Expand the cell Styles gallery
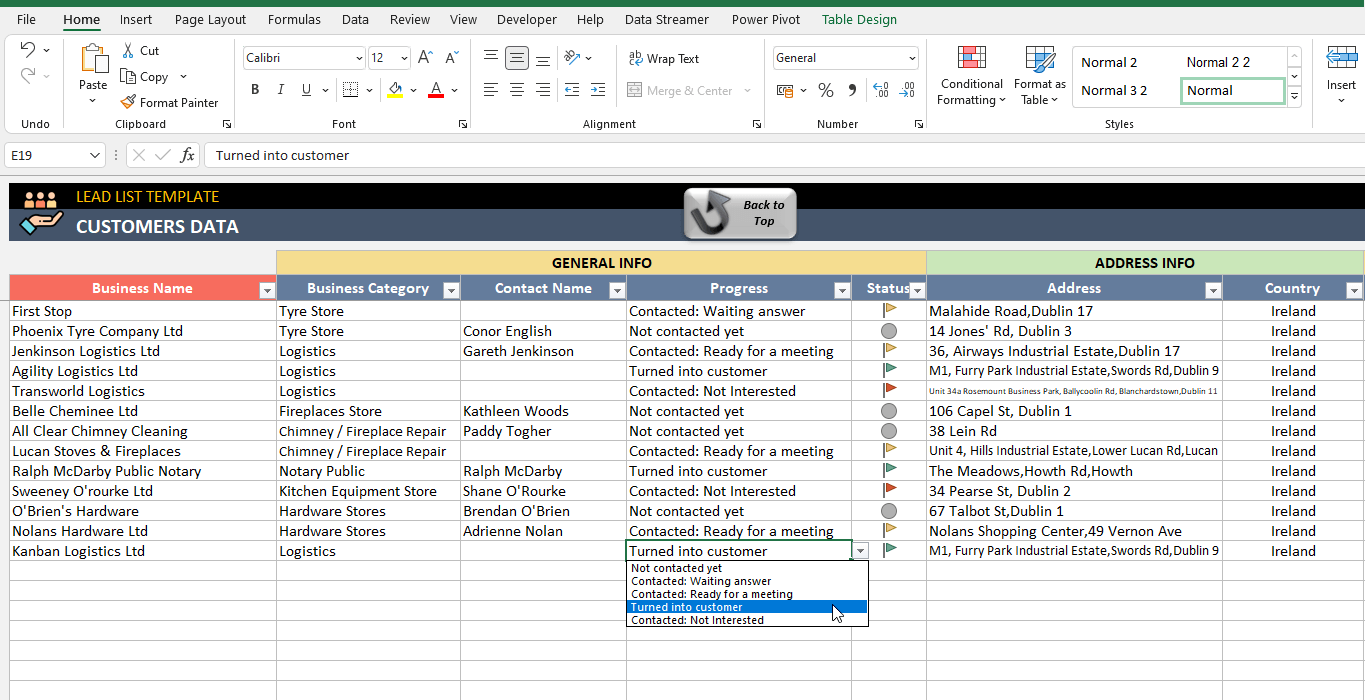This screenshot has height=700, width=1365. 1294,97
